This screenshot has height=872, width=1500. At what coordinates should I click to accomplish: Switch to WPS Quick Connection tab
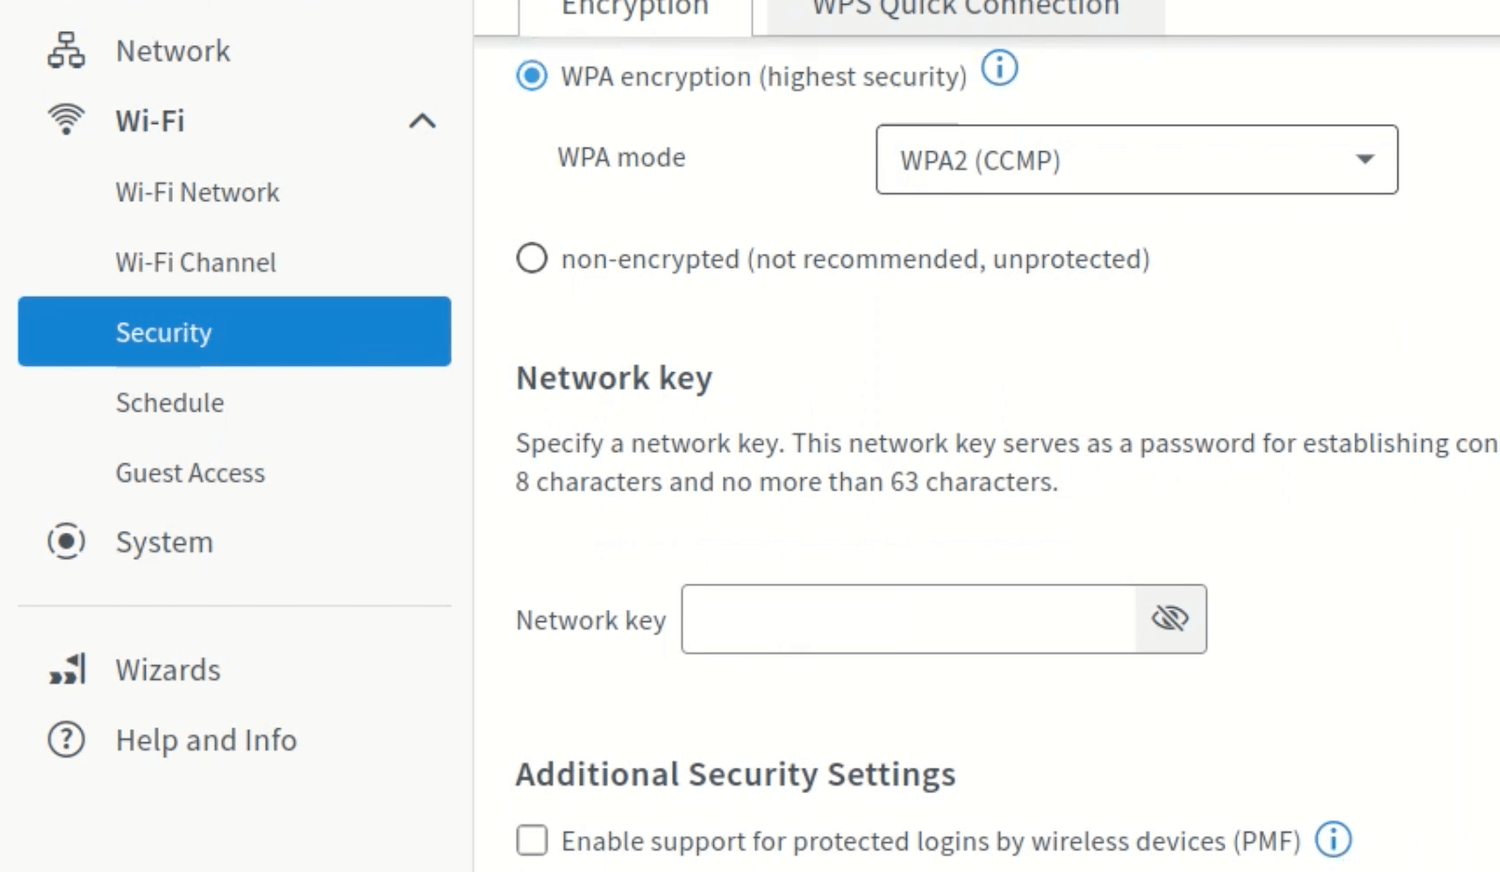click(x=965, y=10)
